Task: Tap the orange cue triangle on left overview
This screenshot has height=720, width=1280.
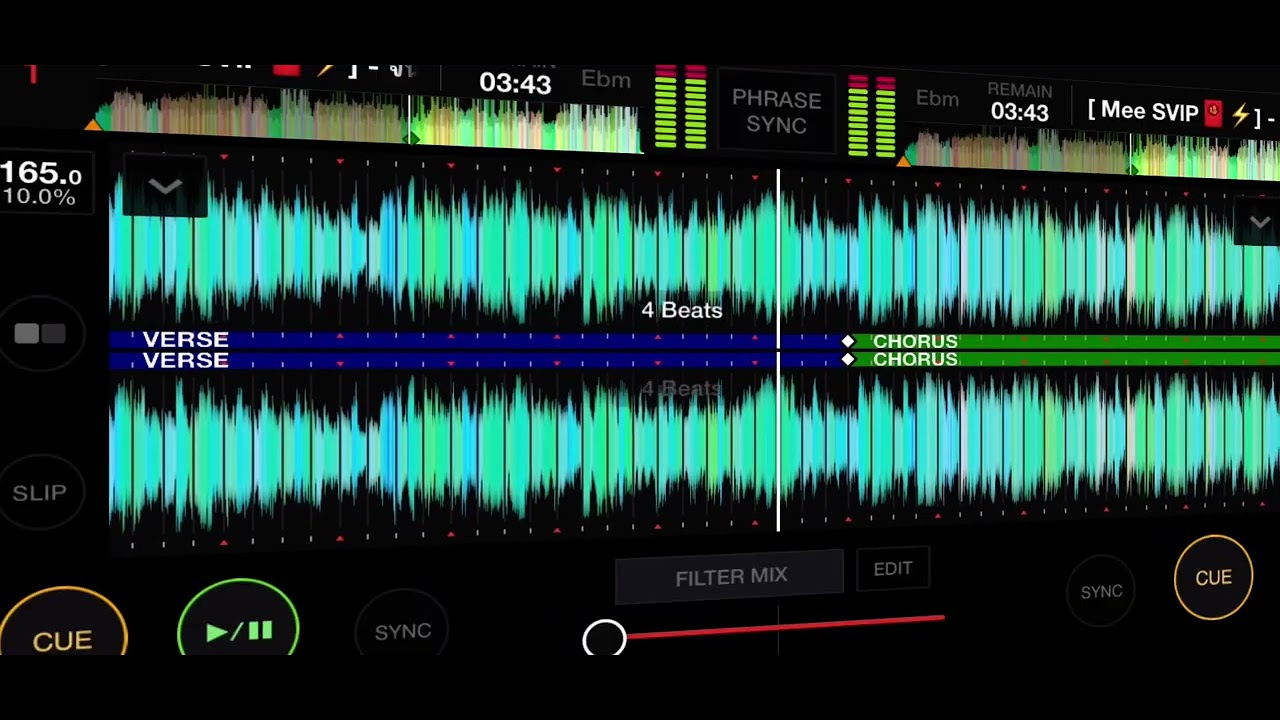Action: (x=93, y=124)
